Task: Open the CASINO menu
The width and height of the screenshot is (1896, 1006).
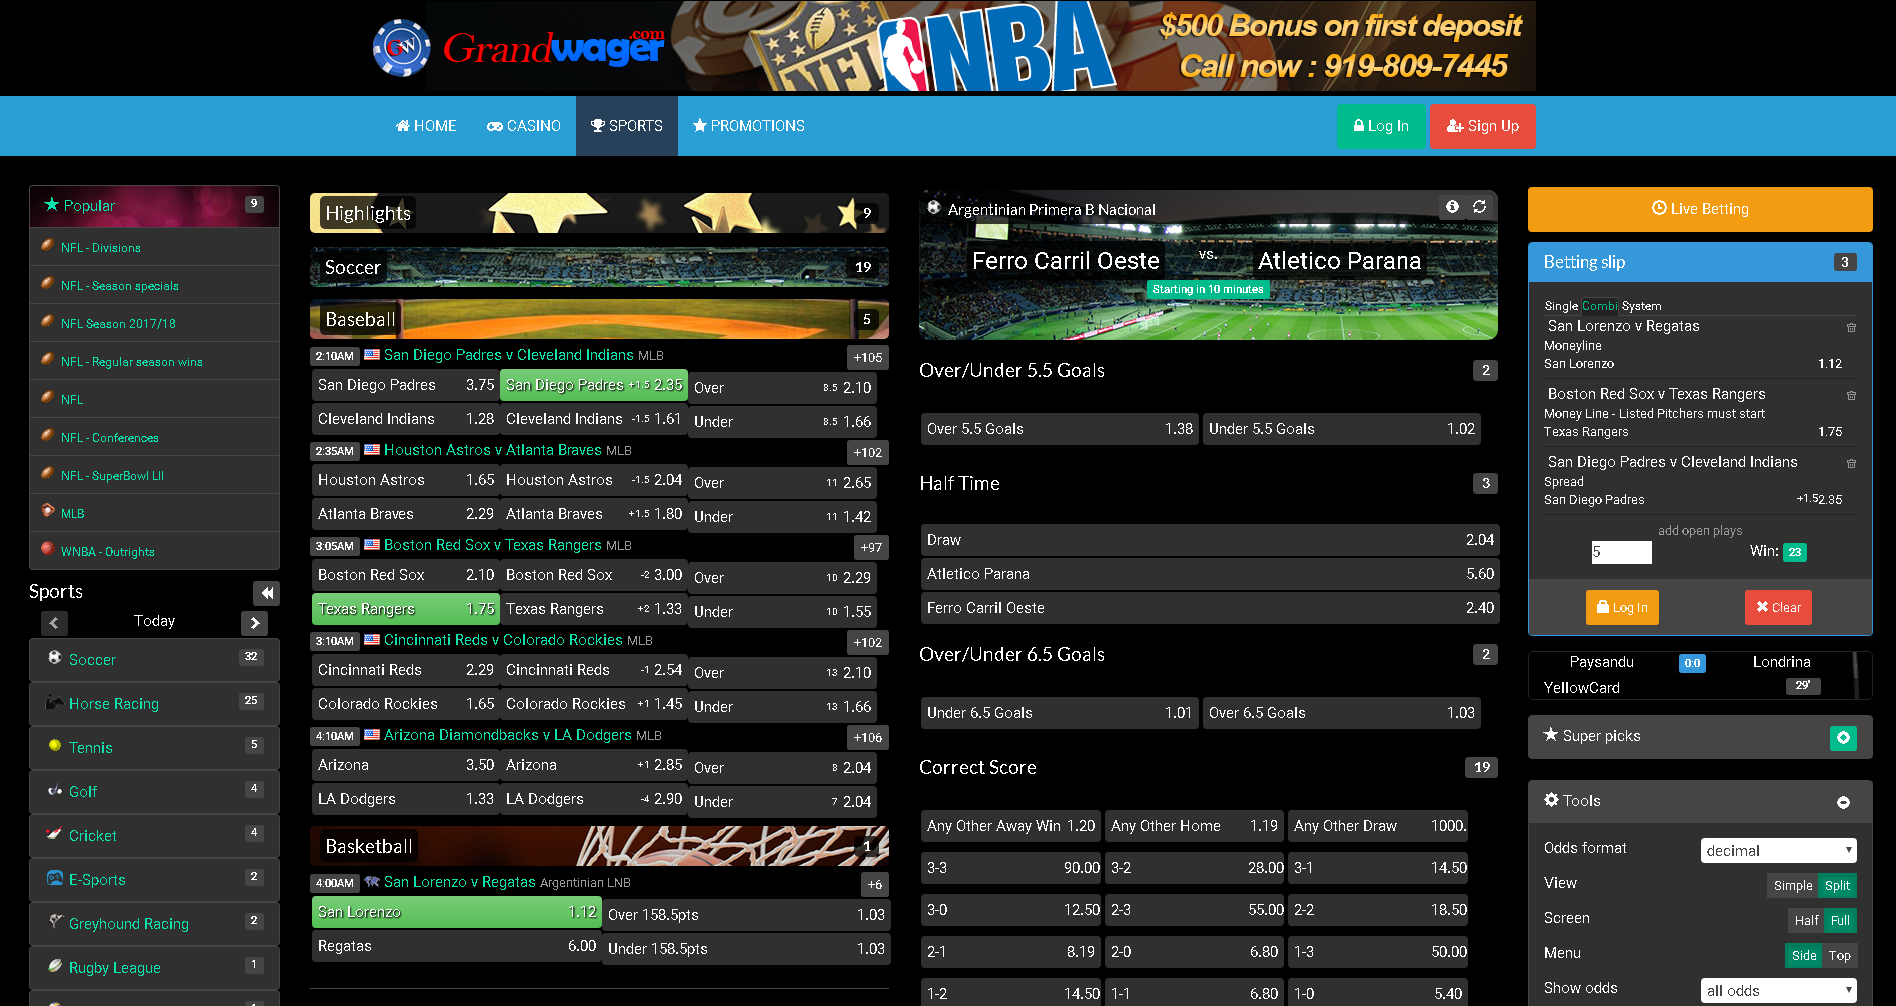Action: coord(524,126)
